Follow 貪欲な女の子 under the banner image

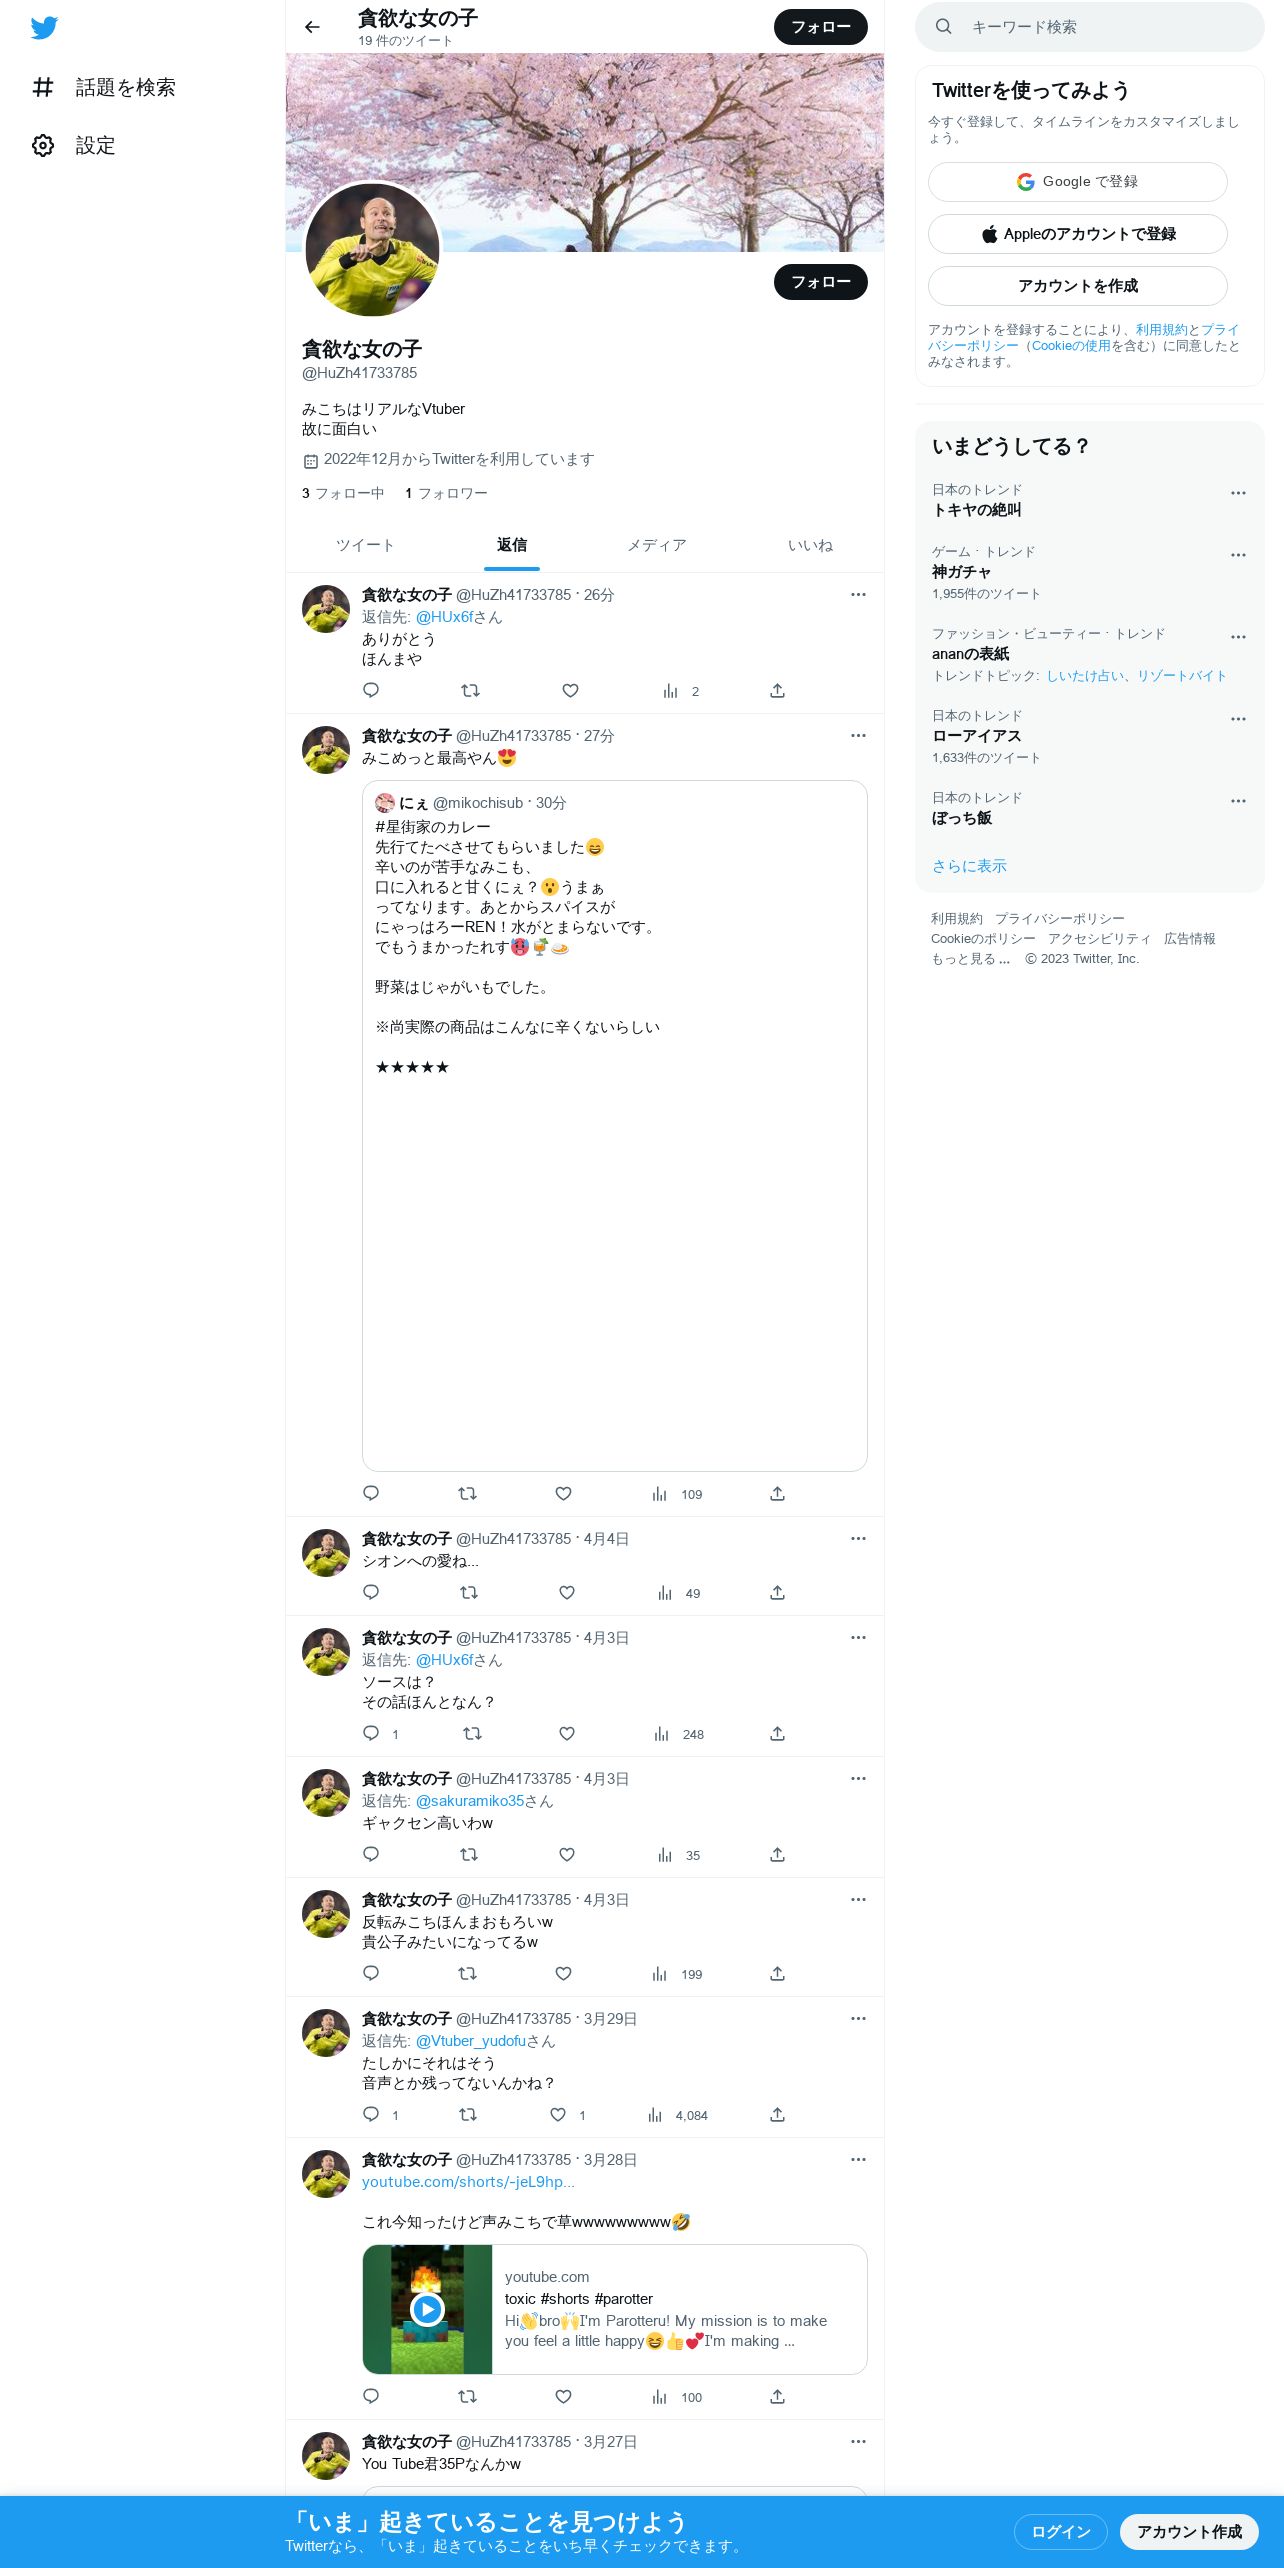click(820, 282)
